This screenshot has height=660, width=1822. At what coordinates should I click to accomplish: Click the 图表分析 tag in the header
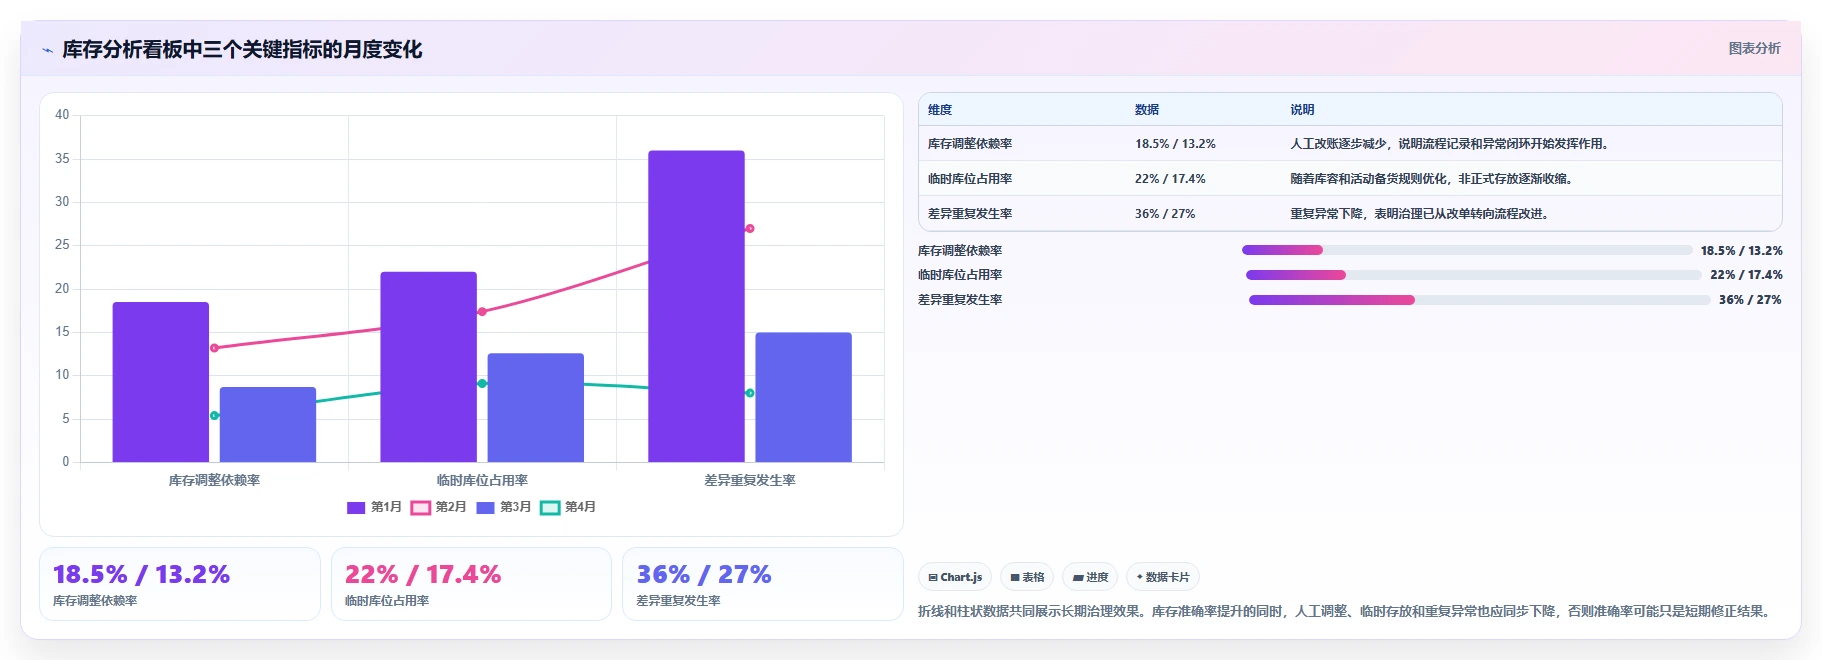click(x=1754, y=48)
